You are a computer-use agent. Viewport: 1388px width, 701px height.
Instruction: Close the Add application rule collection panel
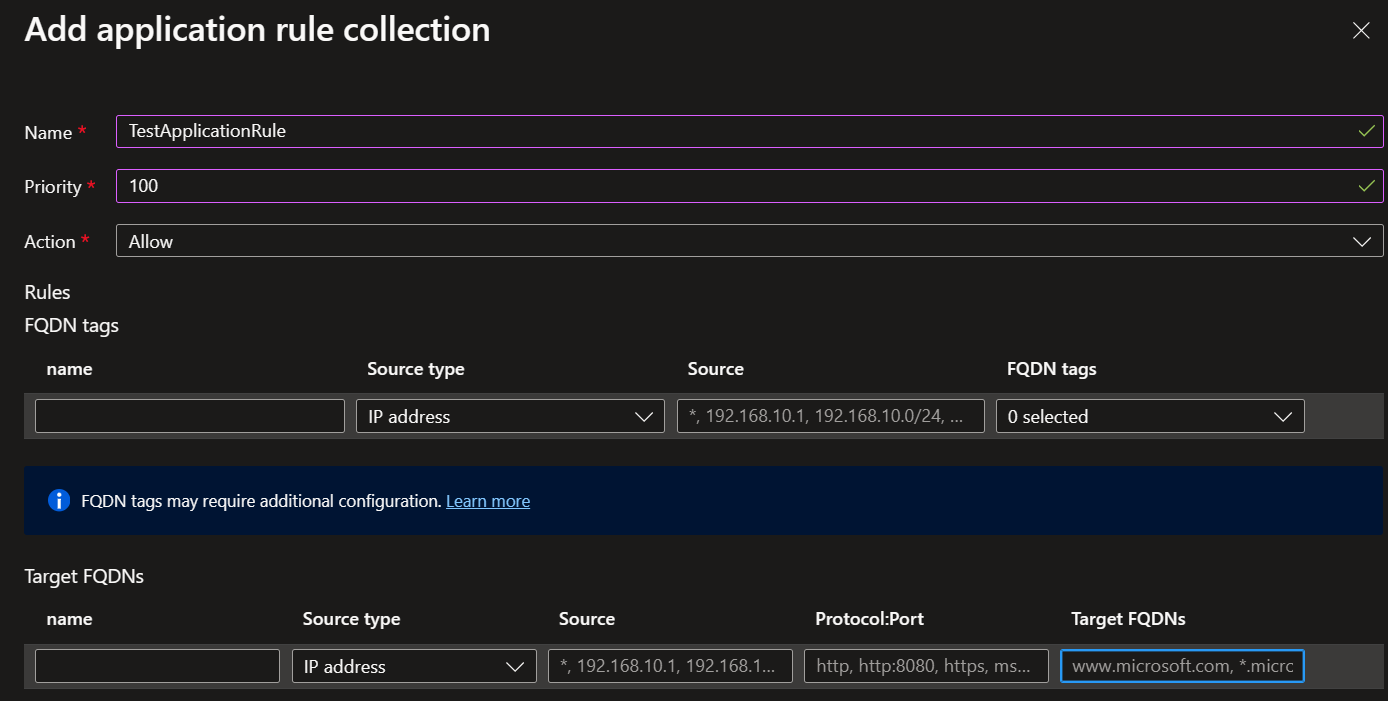[1361, 31]
